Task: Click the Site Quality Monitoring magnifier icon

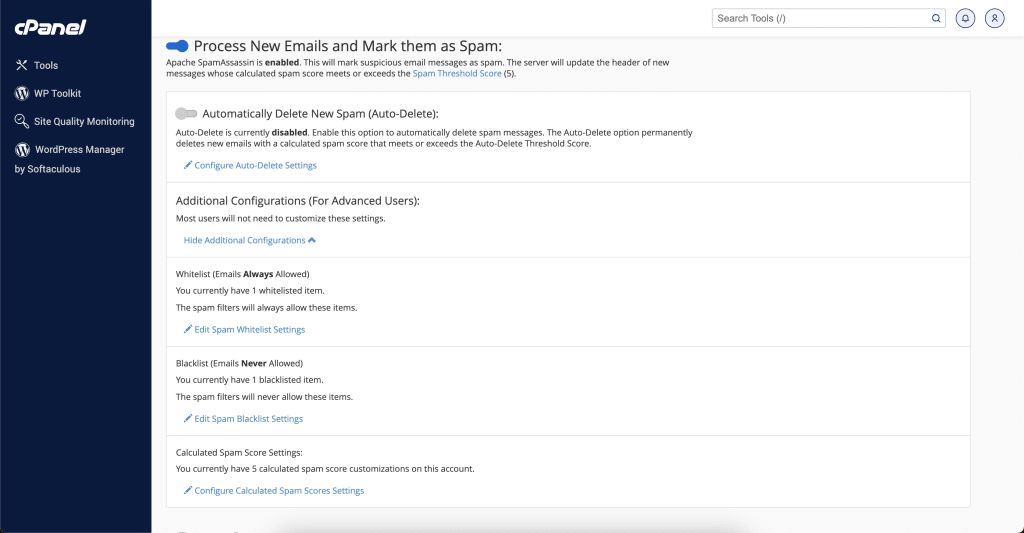Action: click(22, 121)
